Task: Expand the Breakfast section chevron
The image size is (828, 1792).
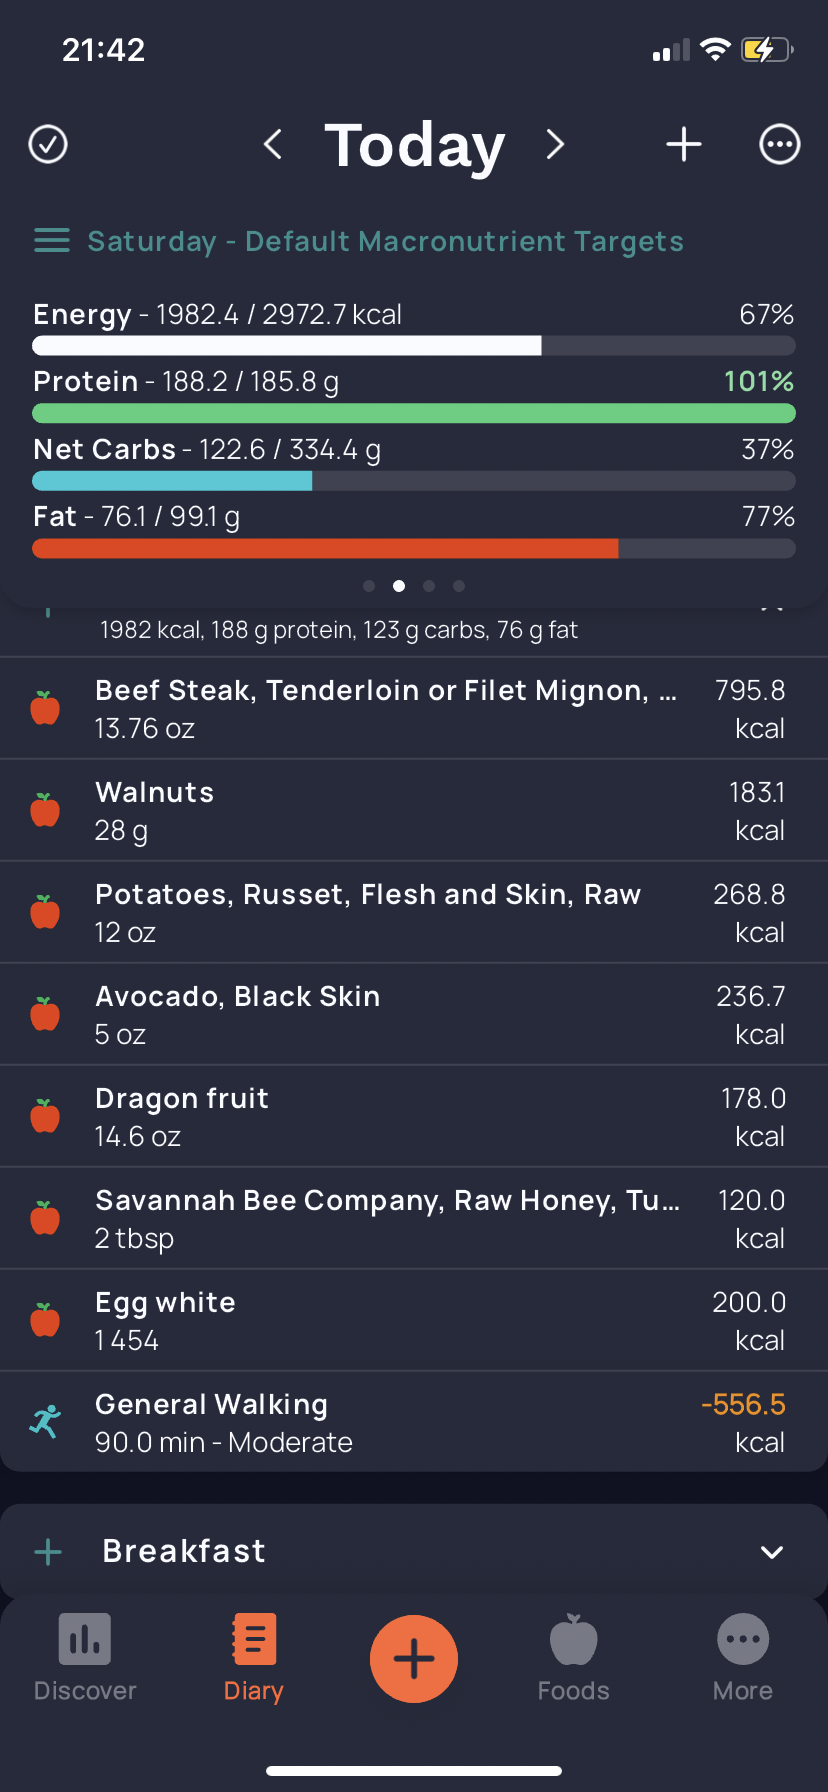Action: 771,1552
